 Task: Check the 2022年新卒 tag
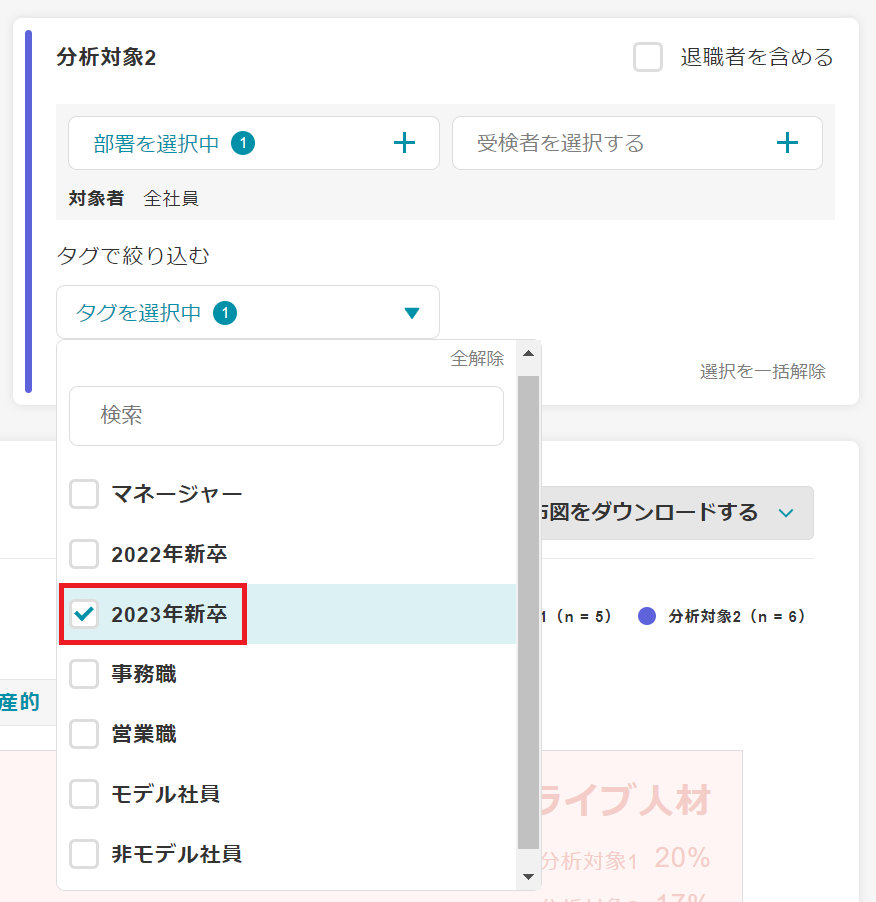84,554
